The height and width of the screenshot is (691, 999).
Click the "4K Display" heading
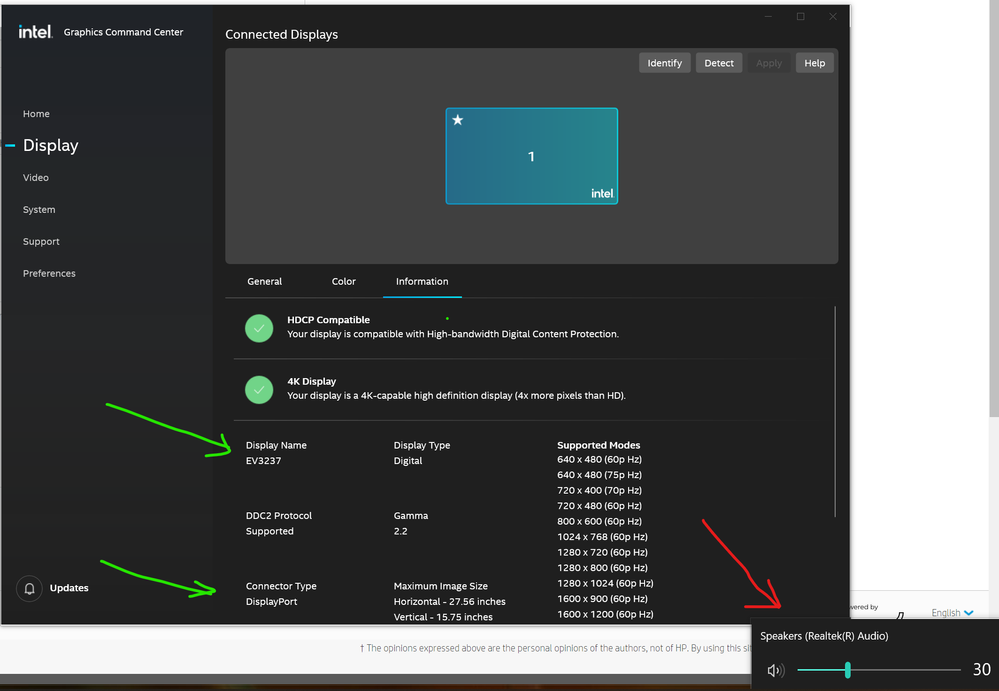(312, 381)
